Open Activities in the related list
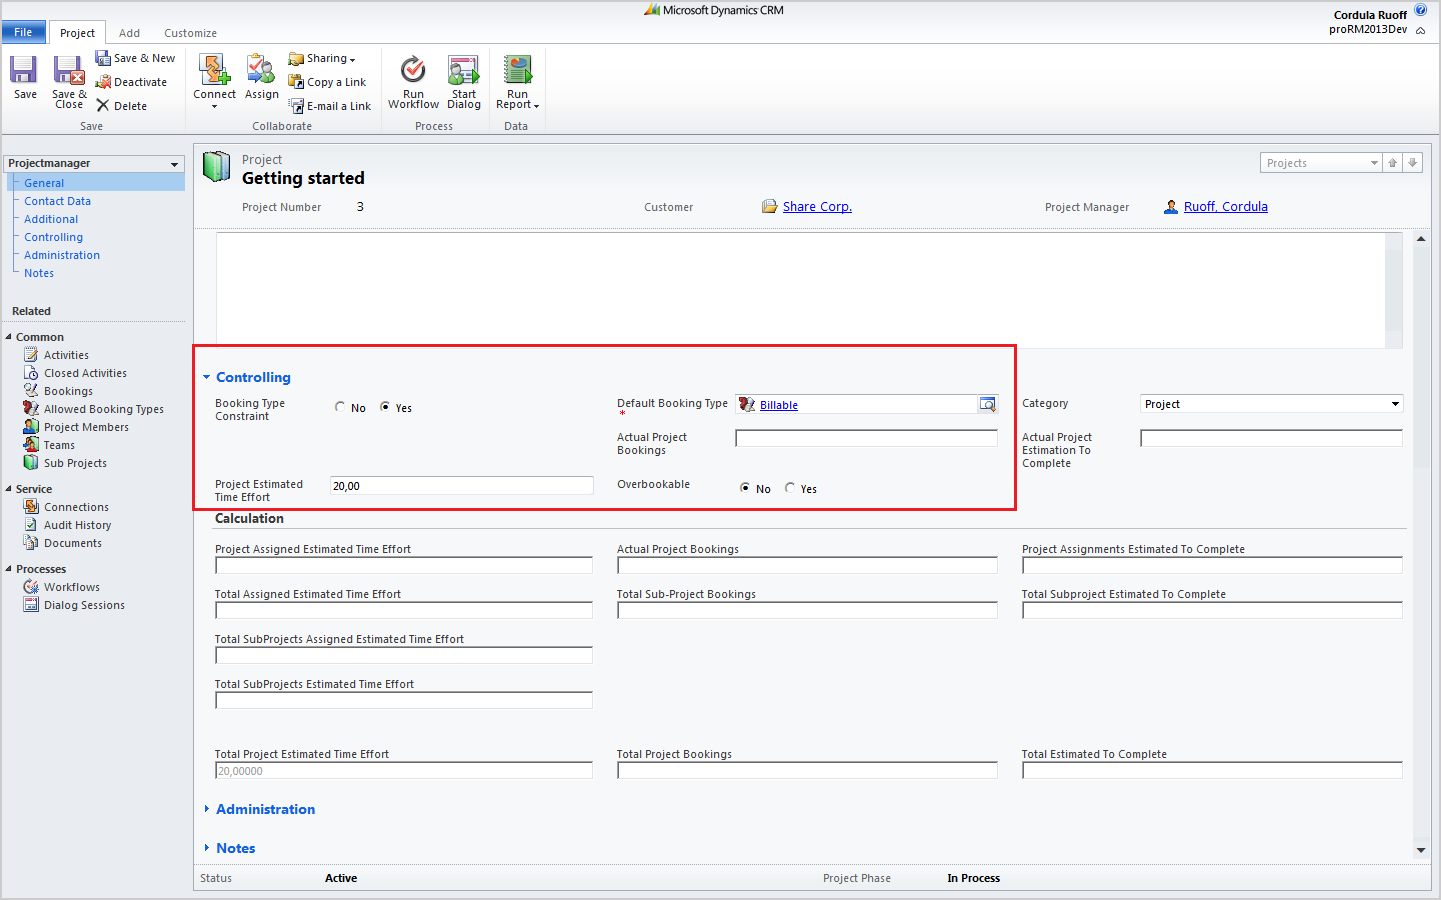The image size is (1441, 900). pos(66,355)
